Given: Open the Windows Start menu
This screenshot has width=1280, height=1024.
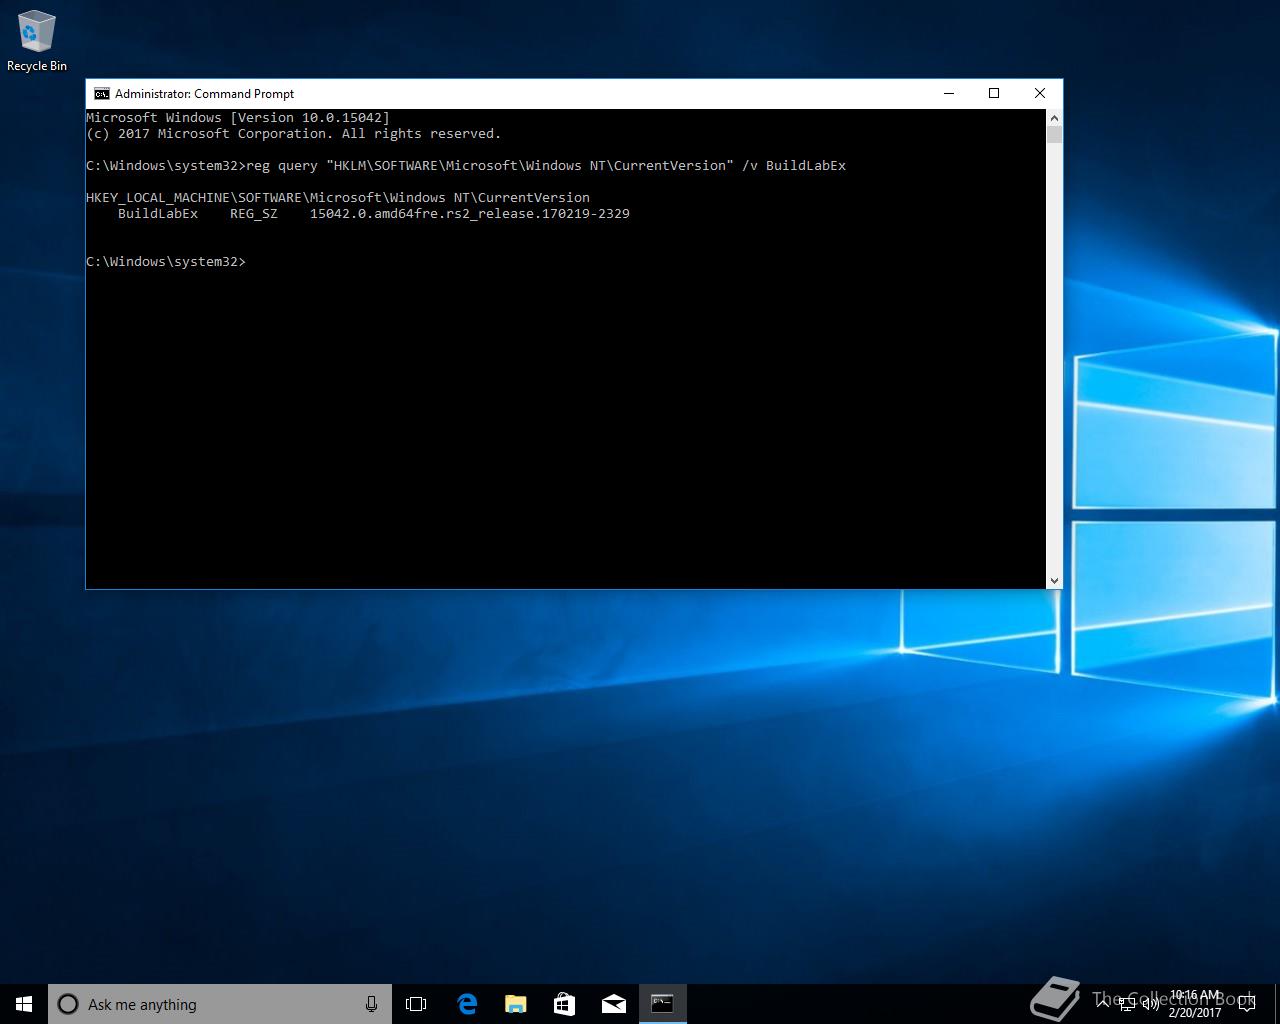Looking at the screenshot, I should coord(24,1004).
